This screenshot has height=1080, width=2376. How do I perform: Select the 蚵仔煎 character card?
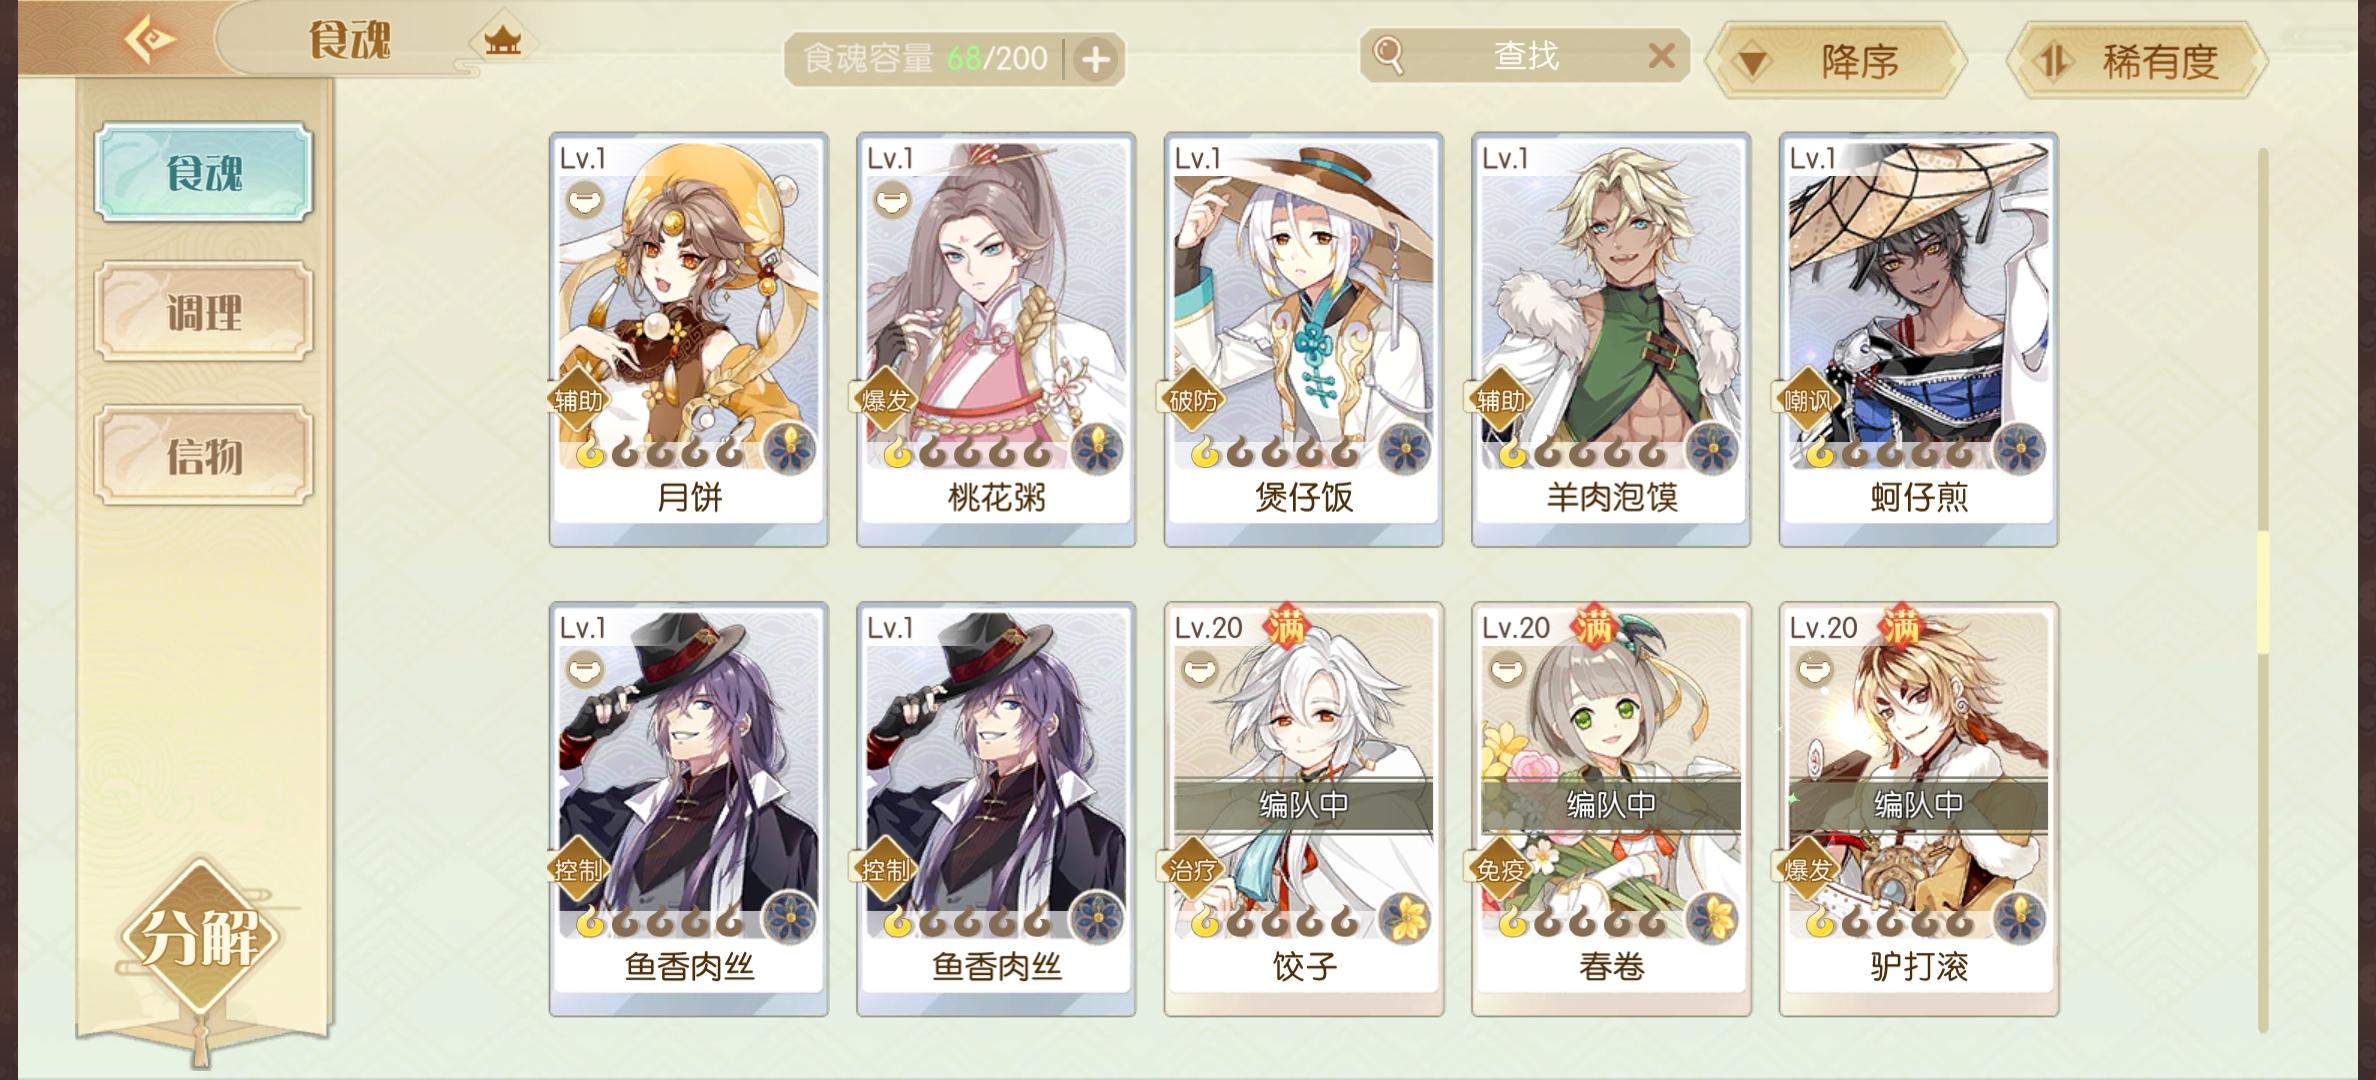coord(1918,339)
